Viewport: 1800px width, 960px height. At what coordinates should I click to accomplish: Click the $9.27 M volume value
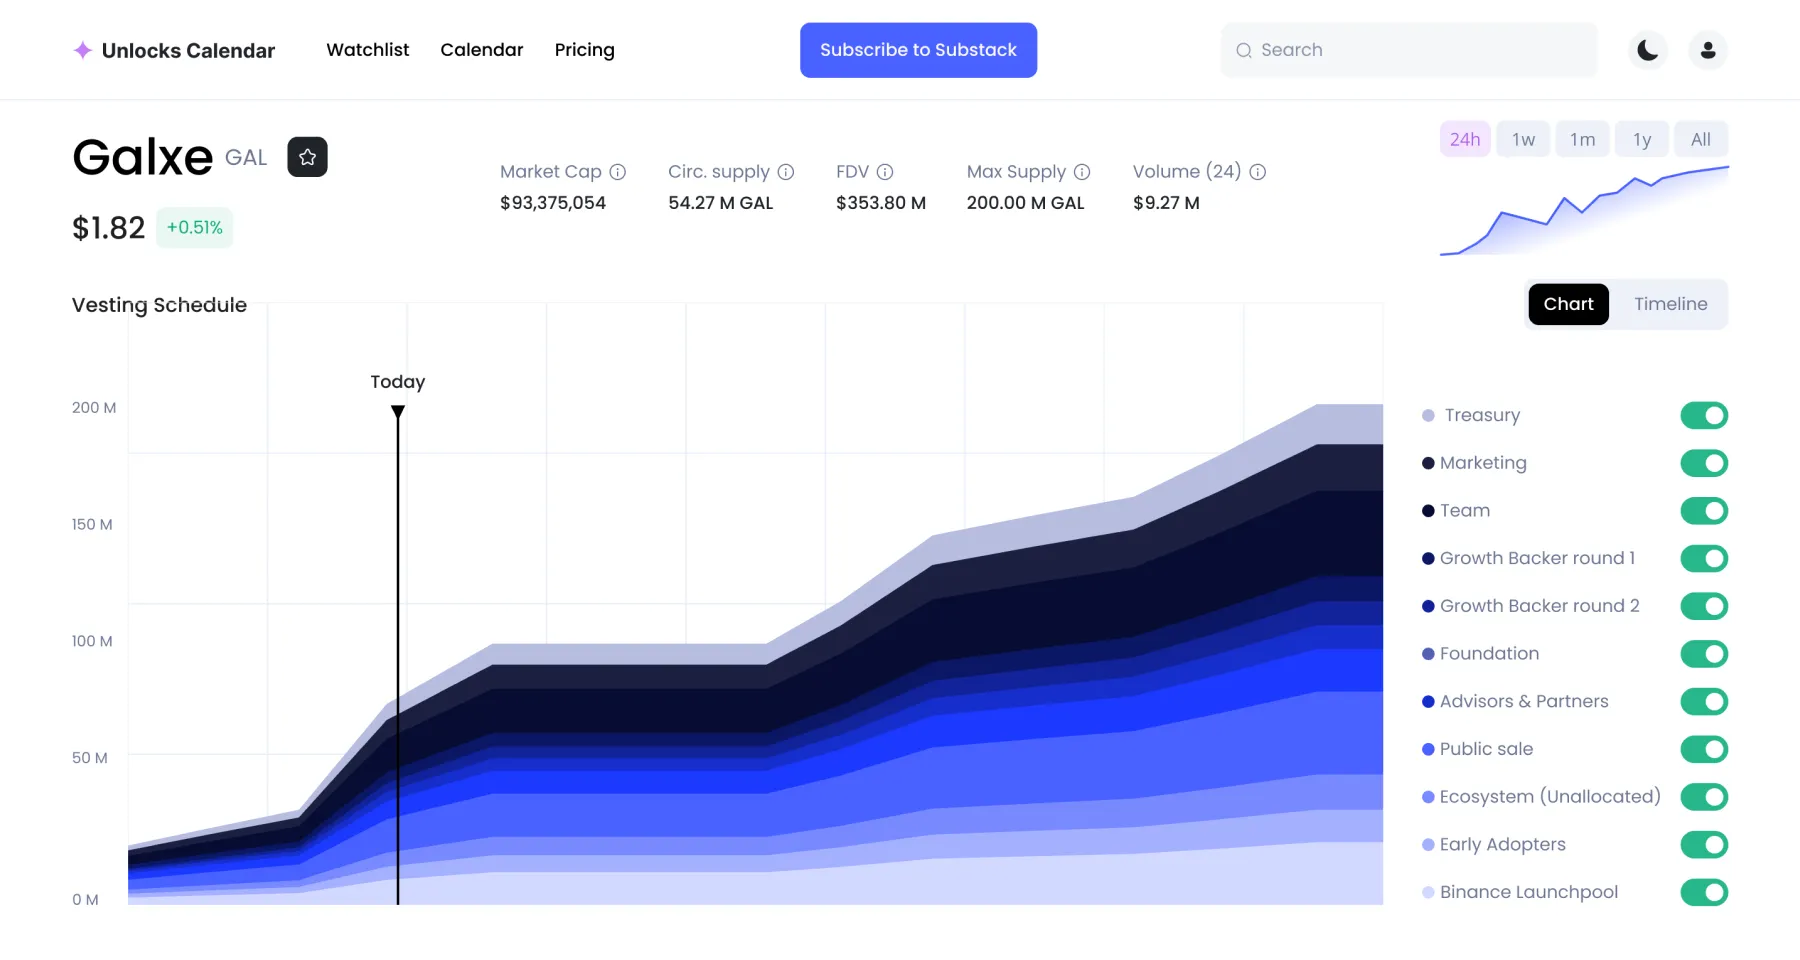1166,203
